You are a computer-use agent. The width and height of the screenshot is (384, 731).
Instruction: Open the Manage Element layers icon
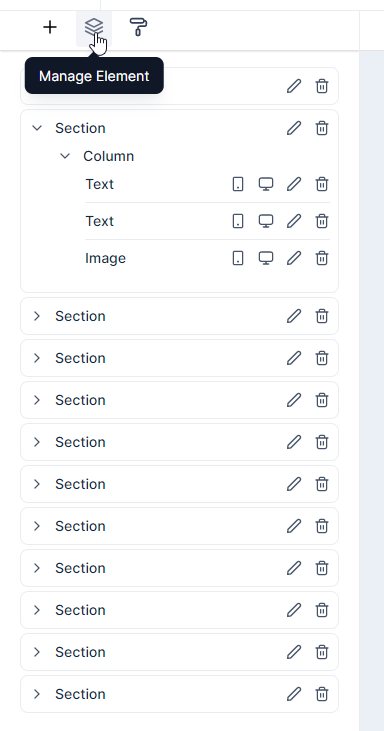[x=94, y=28]
